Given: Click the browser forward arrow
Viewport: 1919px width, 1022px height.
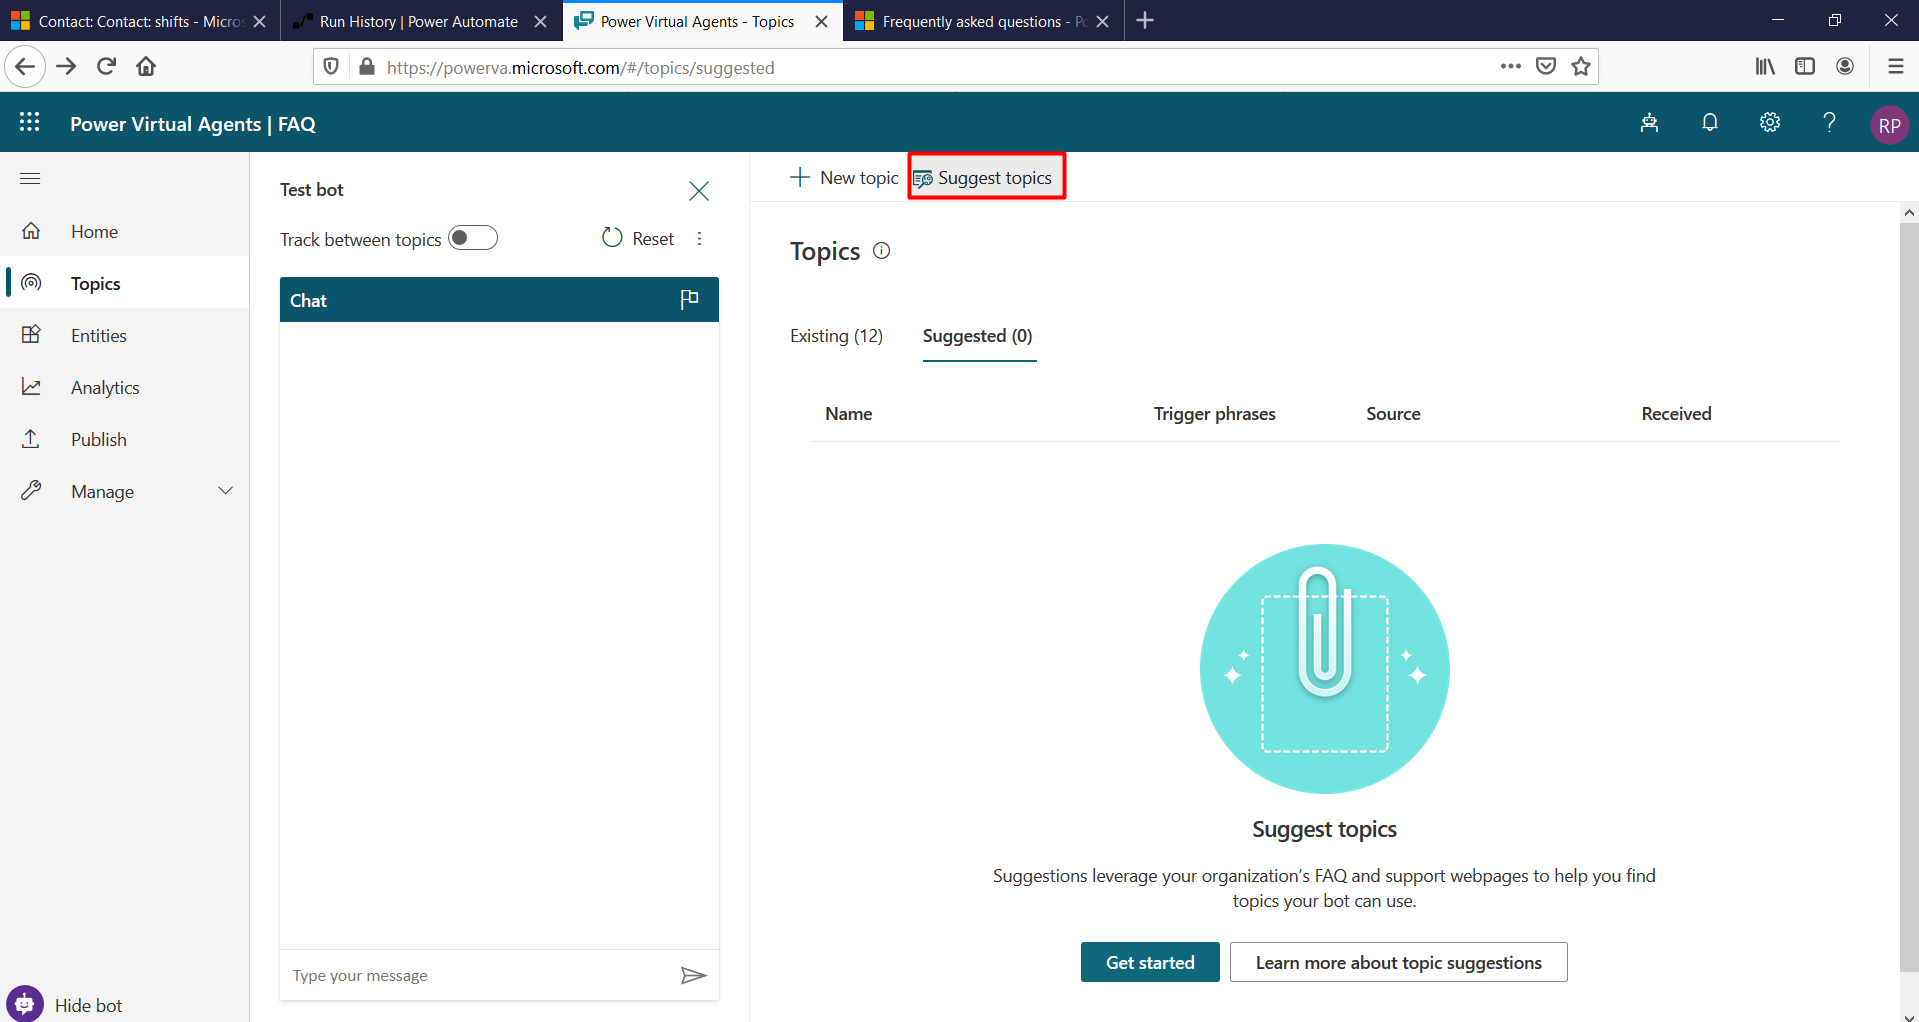Looking at the screenshot, I should (66, 67).
